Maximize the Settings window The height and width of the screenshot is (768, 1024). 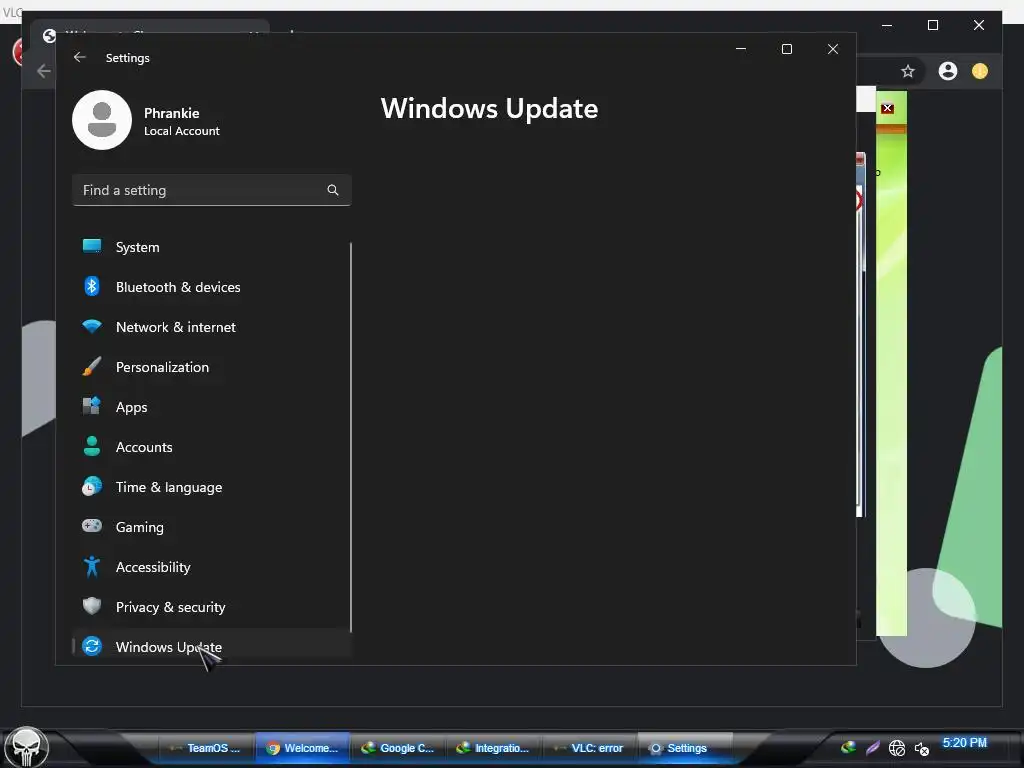pyautogui.click(x=786, y=49)
